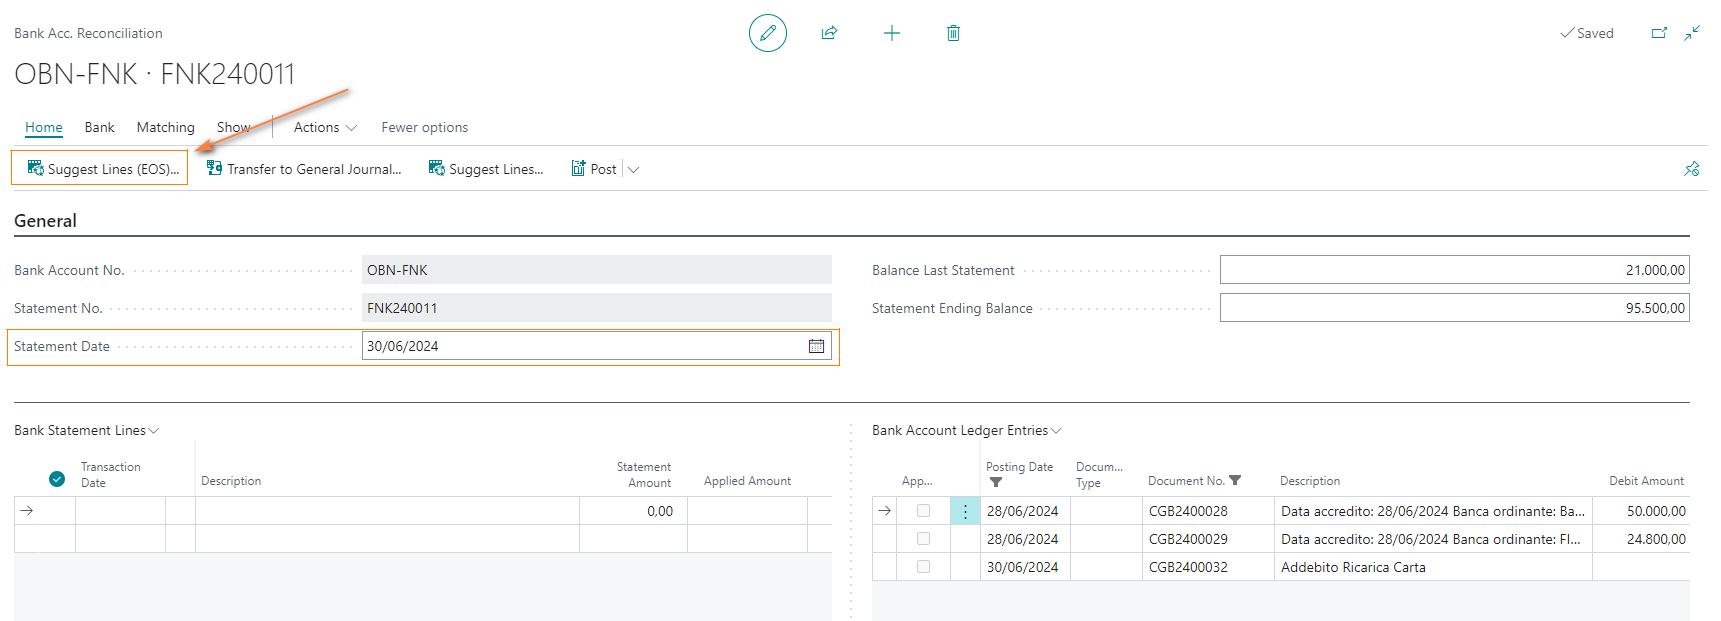Click the ledger entries App... column header
This screenshot has height=621, width=1721.
tap(916, 481)
